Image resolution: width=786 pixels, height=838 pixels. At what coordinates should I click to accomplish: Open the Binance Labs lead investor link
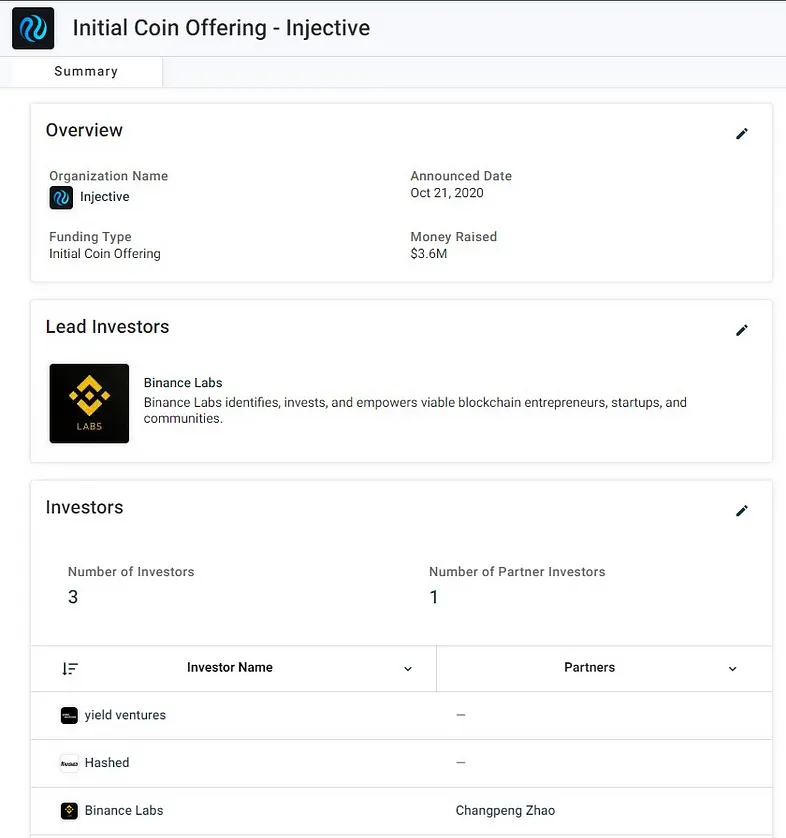183,383
